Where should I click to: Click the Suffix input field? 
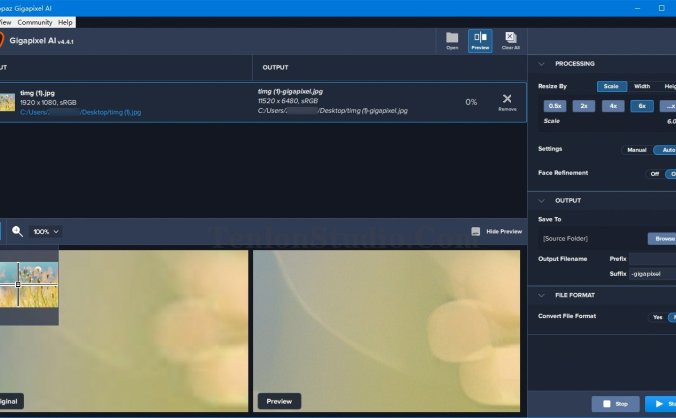tap(652, 273)
